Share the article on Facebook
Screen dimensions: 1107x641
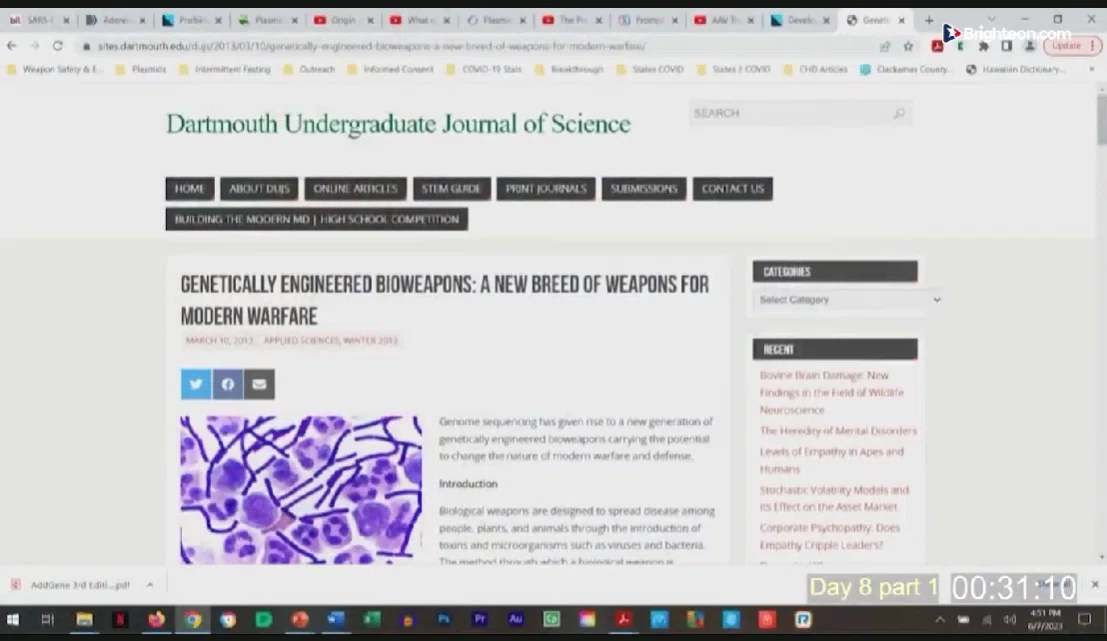tap(227, 384)
